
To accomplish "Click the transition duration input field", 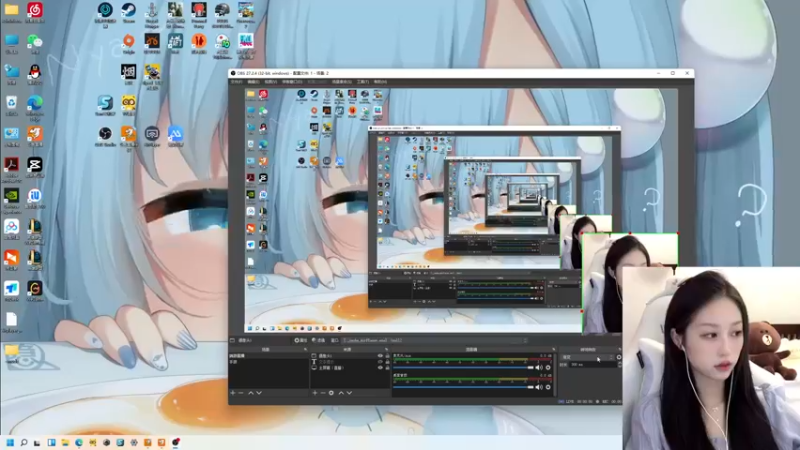I will pos(593,365).
